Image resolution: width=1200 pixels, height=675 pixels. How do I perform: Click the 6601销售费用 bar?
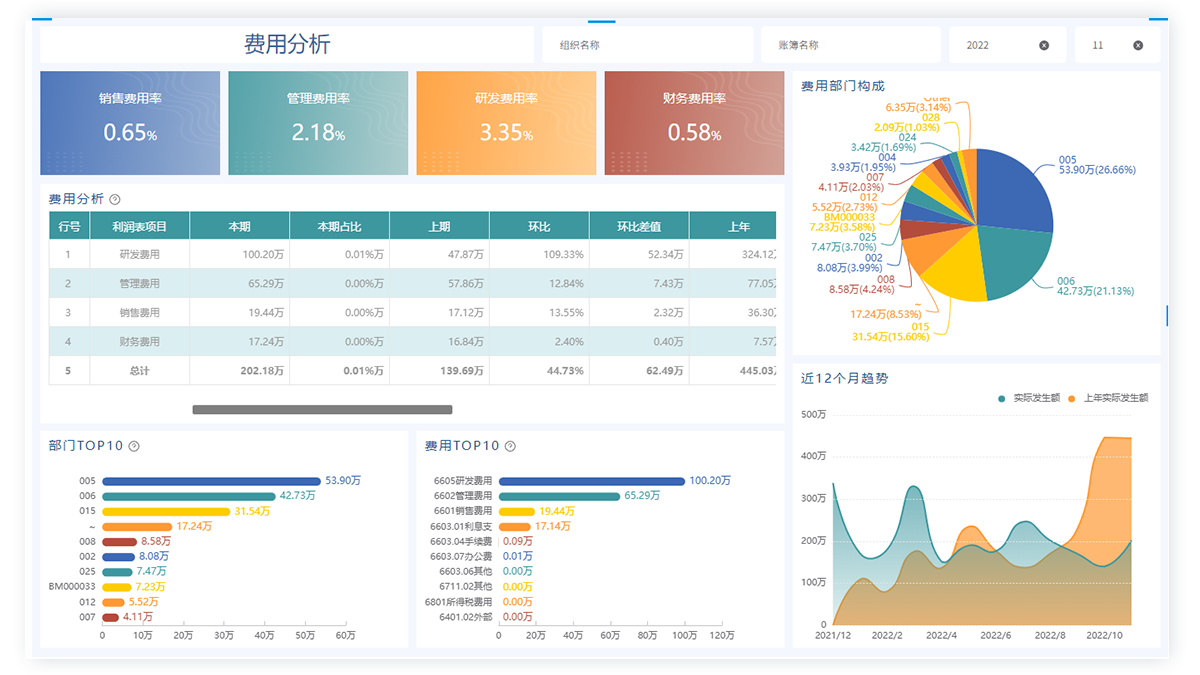[x=517, y=511]
